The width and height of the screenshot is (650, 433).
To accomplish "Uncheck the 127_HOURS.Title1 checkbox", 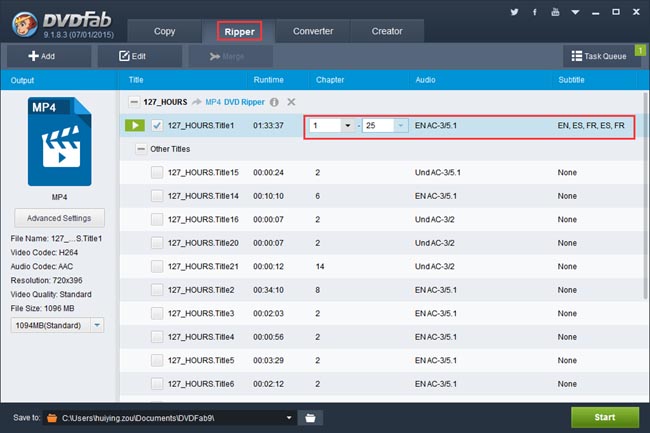I will click(x=157, y=125).
